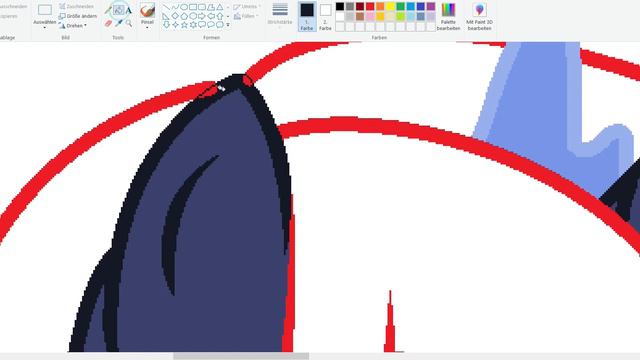Open the Strichstärke line width dropdown
The height and width of the screenshot is (360, 640).
[280, 16]
